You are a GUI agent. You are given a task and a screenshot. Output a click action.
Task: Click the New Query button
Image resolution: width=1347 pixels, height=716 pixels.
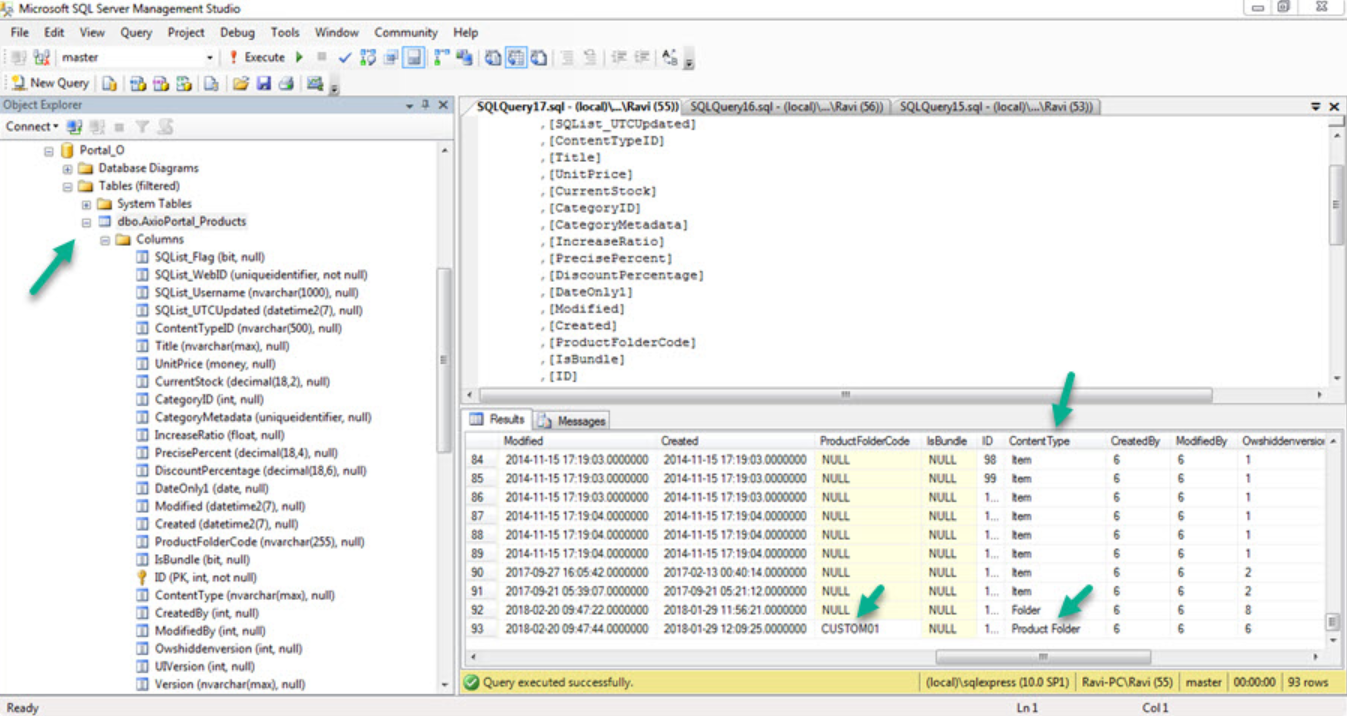click(50, 84)
